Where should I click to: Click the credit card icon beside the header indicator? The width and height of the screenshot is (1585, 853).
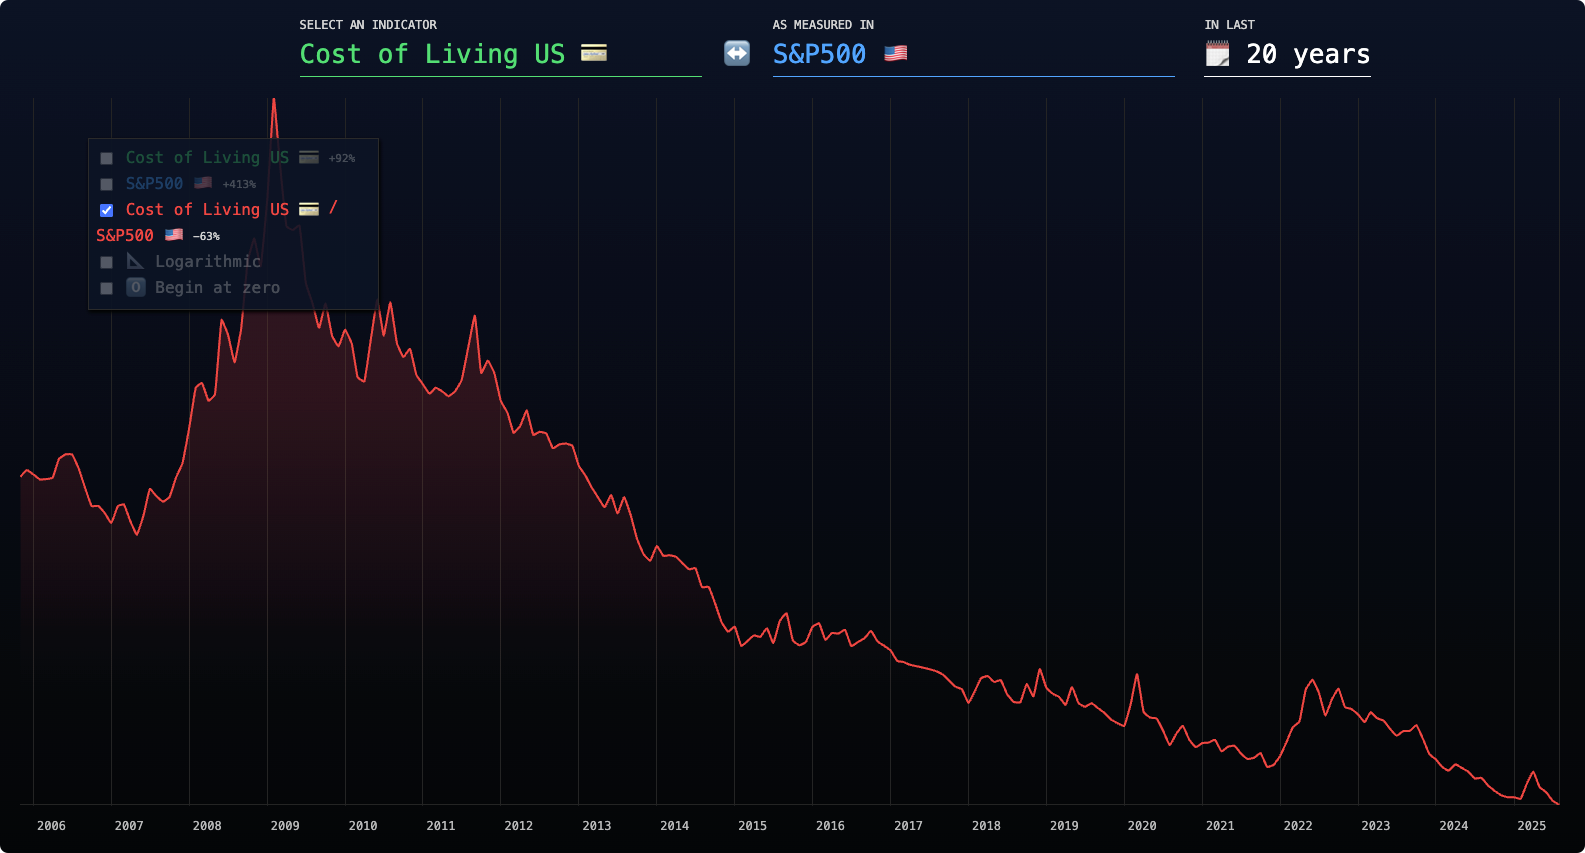594,53
